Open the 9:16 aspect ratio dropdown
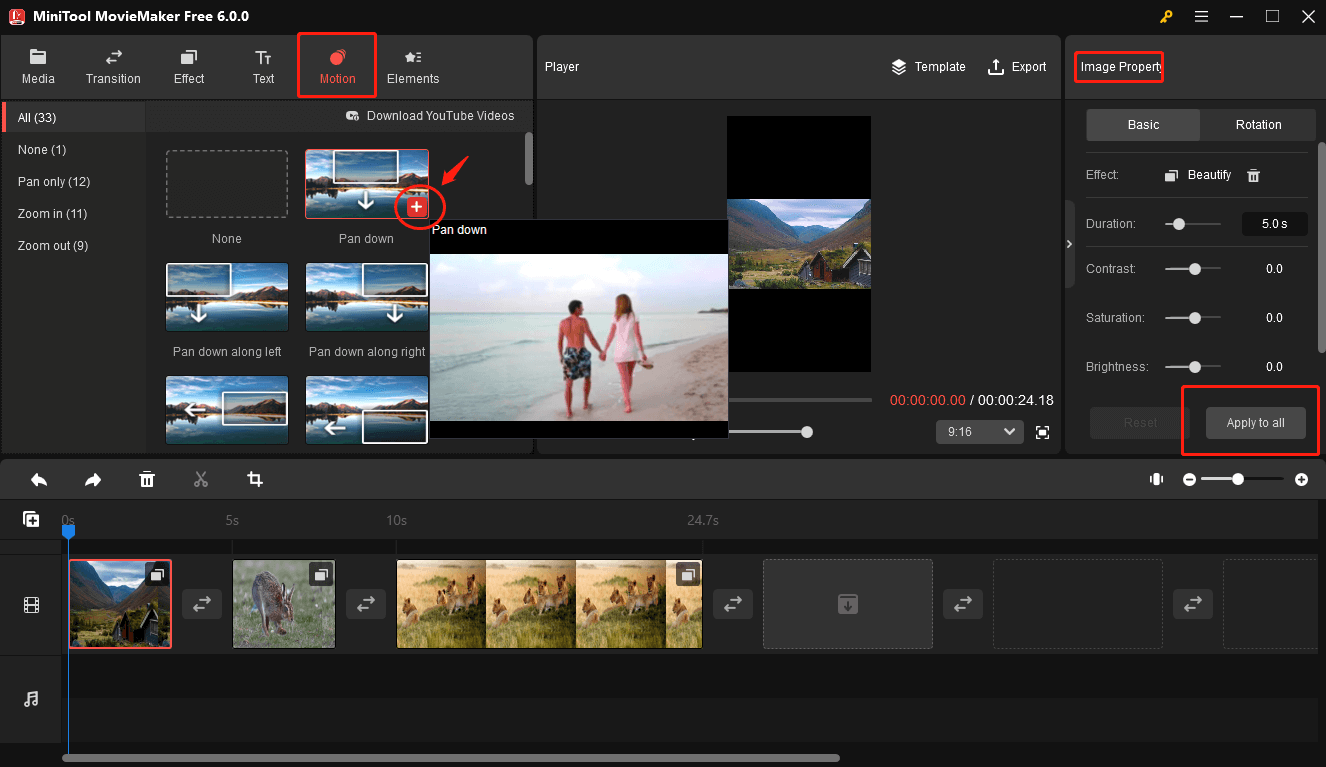This screenshot has height=767, width=1326. point(979,432)
